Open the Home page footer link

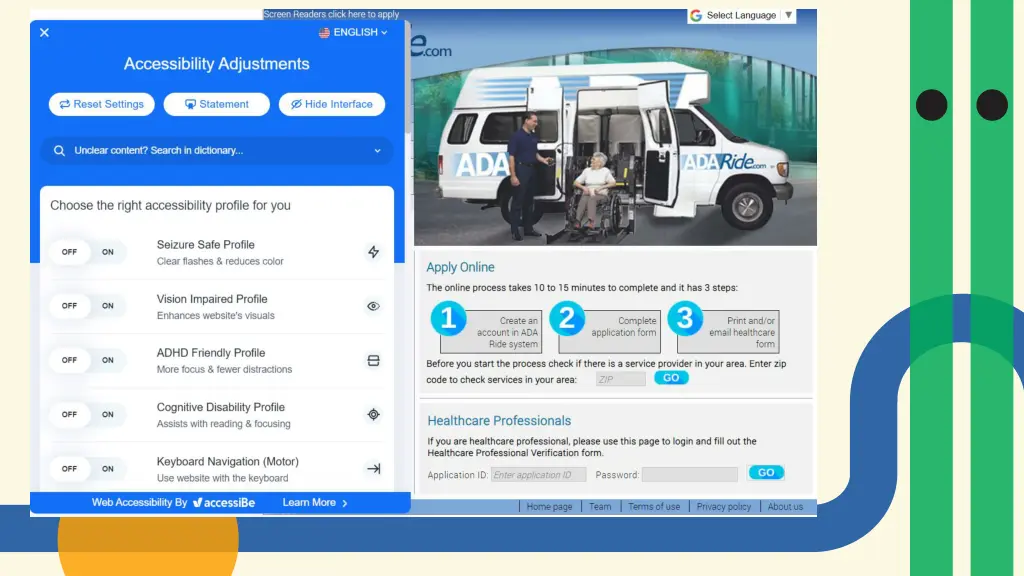click(x=549, y=507)
